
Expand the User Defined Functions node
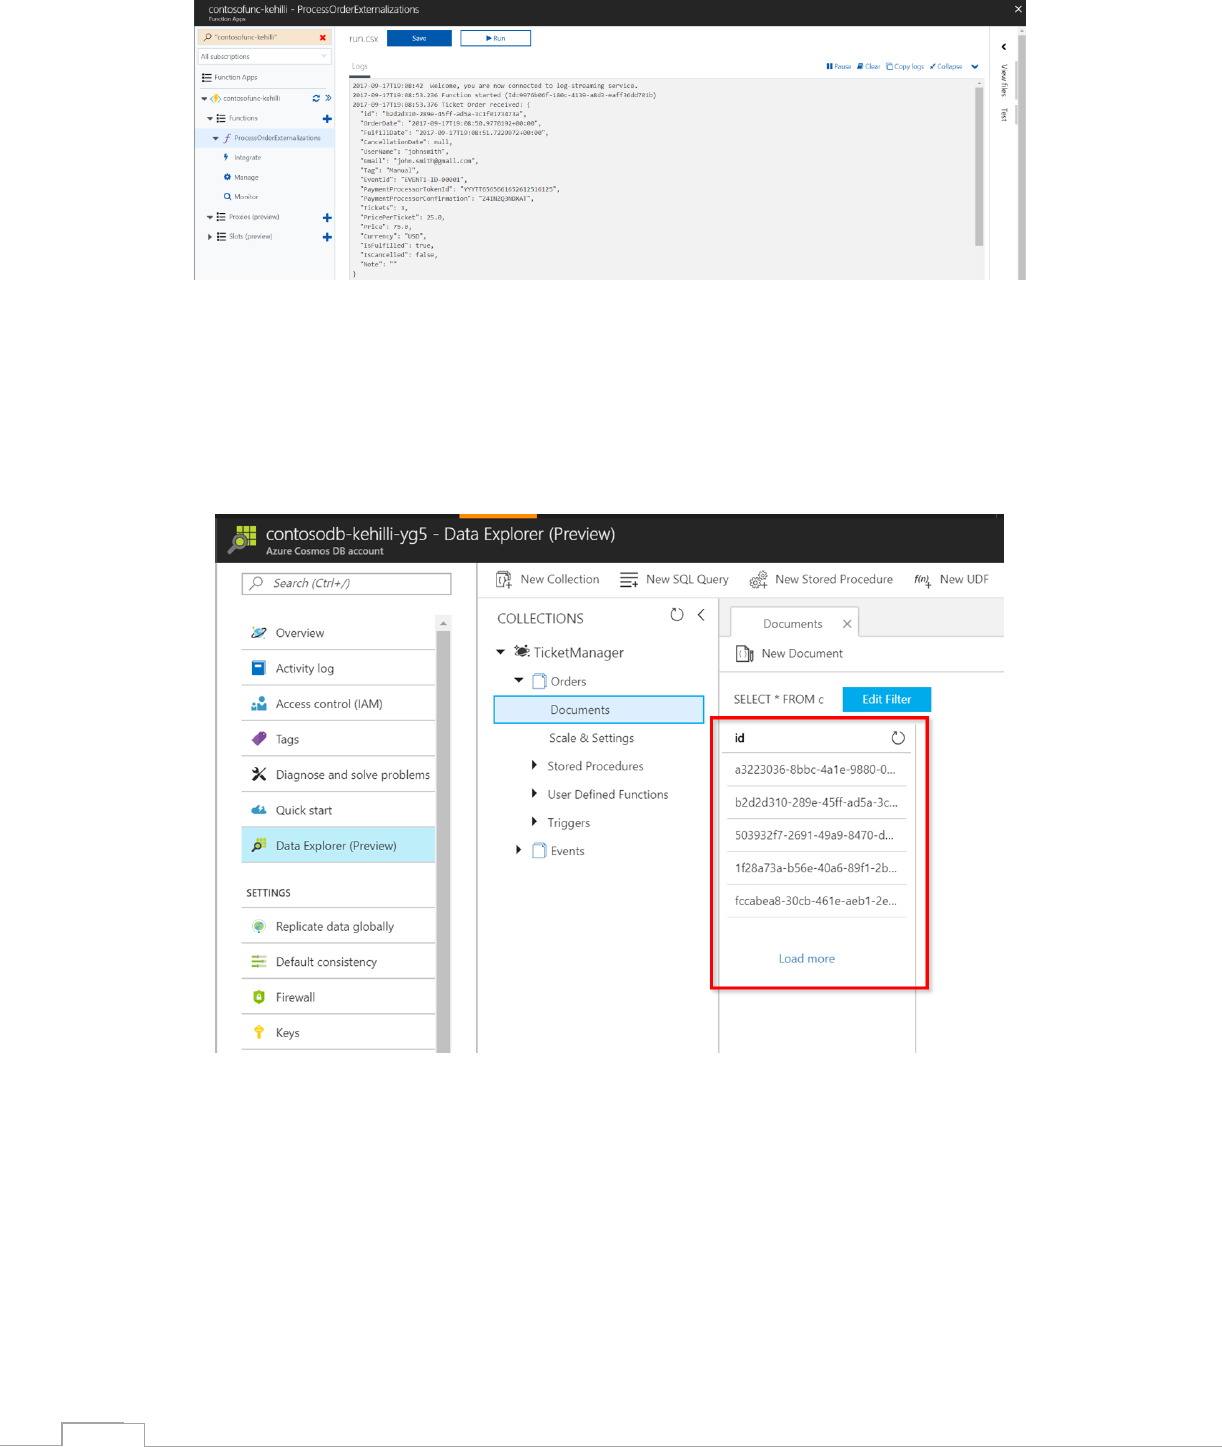534,794
